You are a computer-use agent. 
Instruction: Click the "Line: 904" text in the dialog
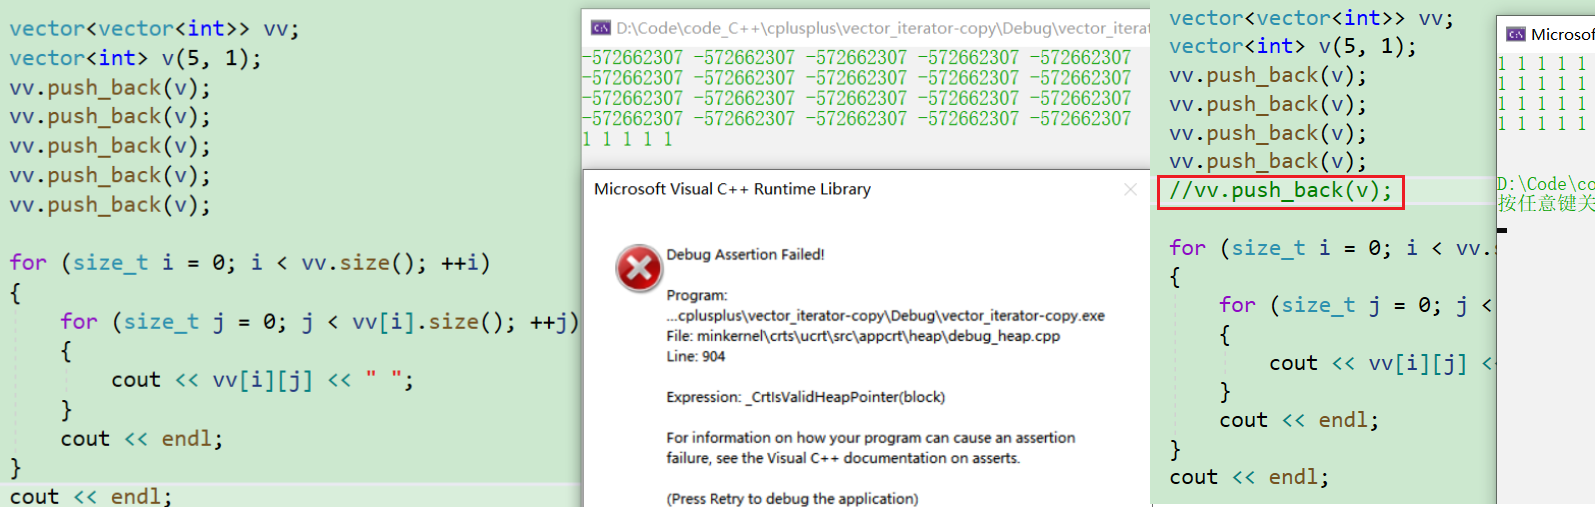point(696,357)
